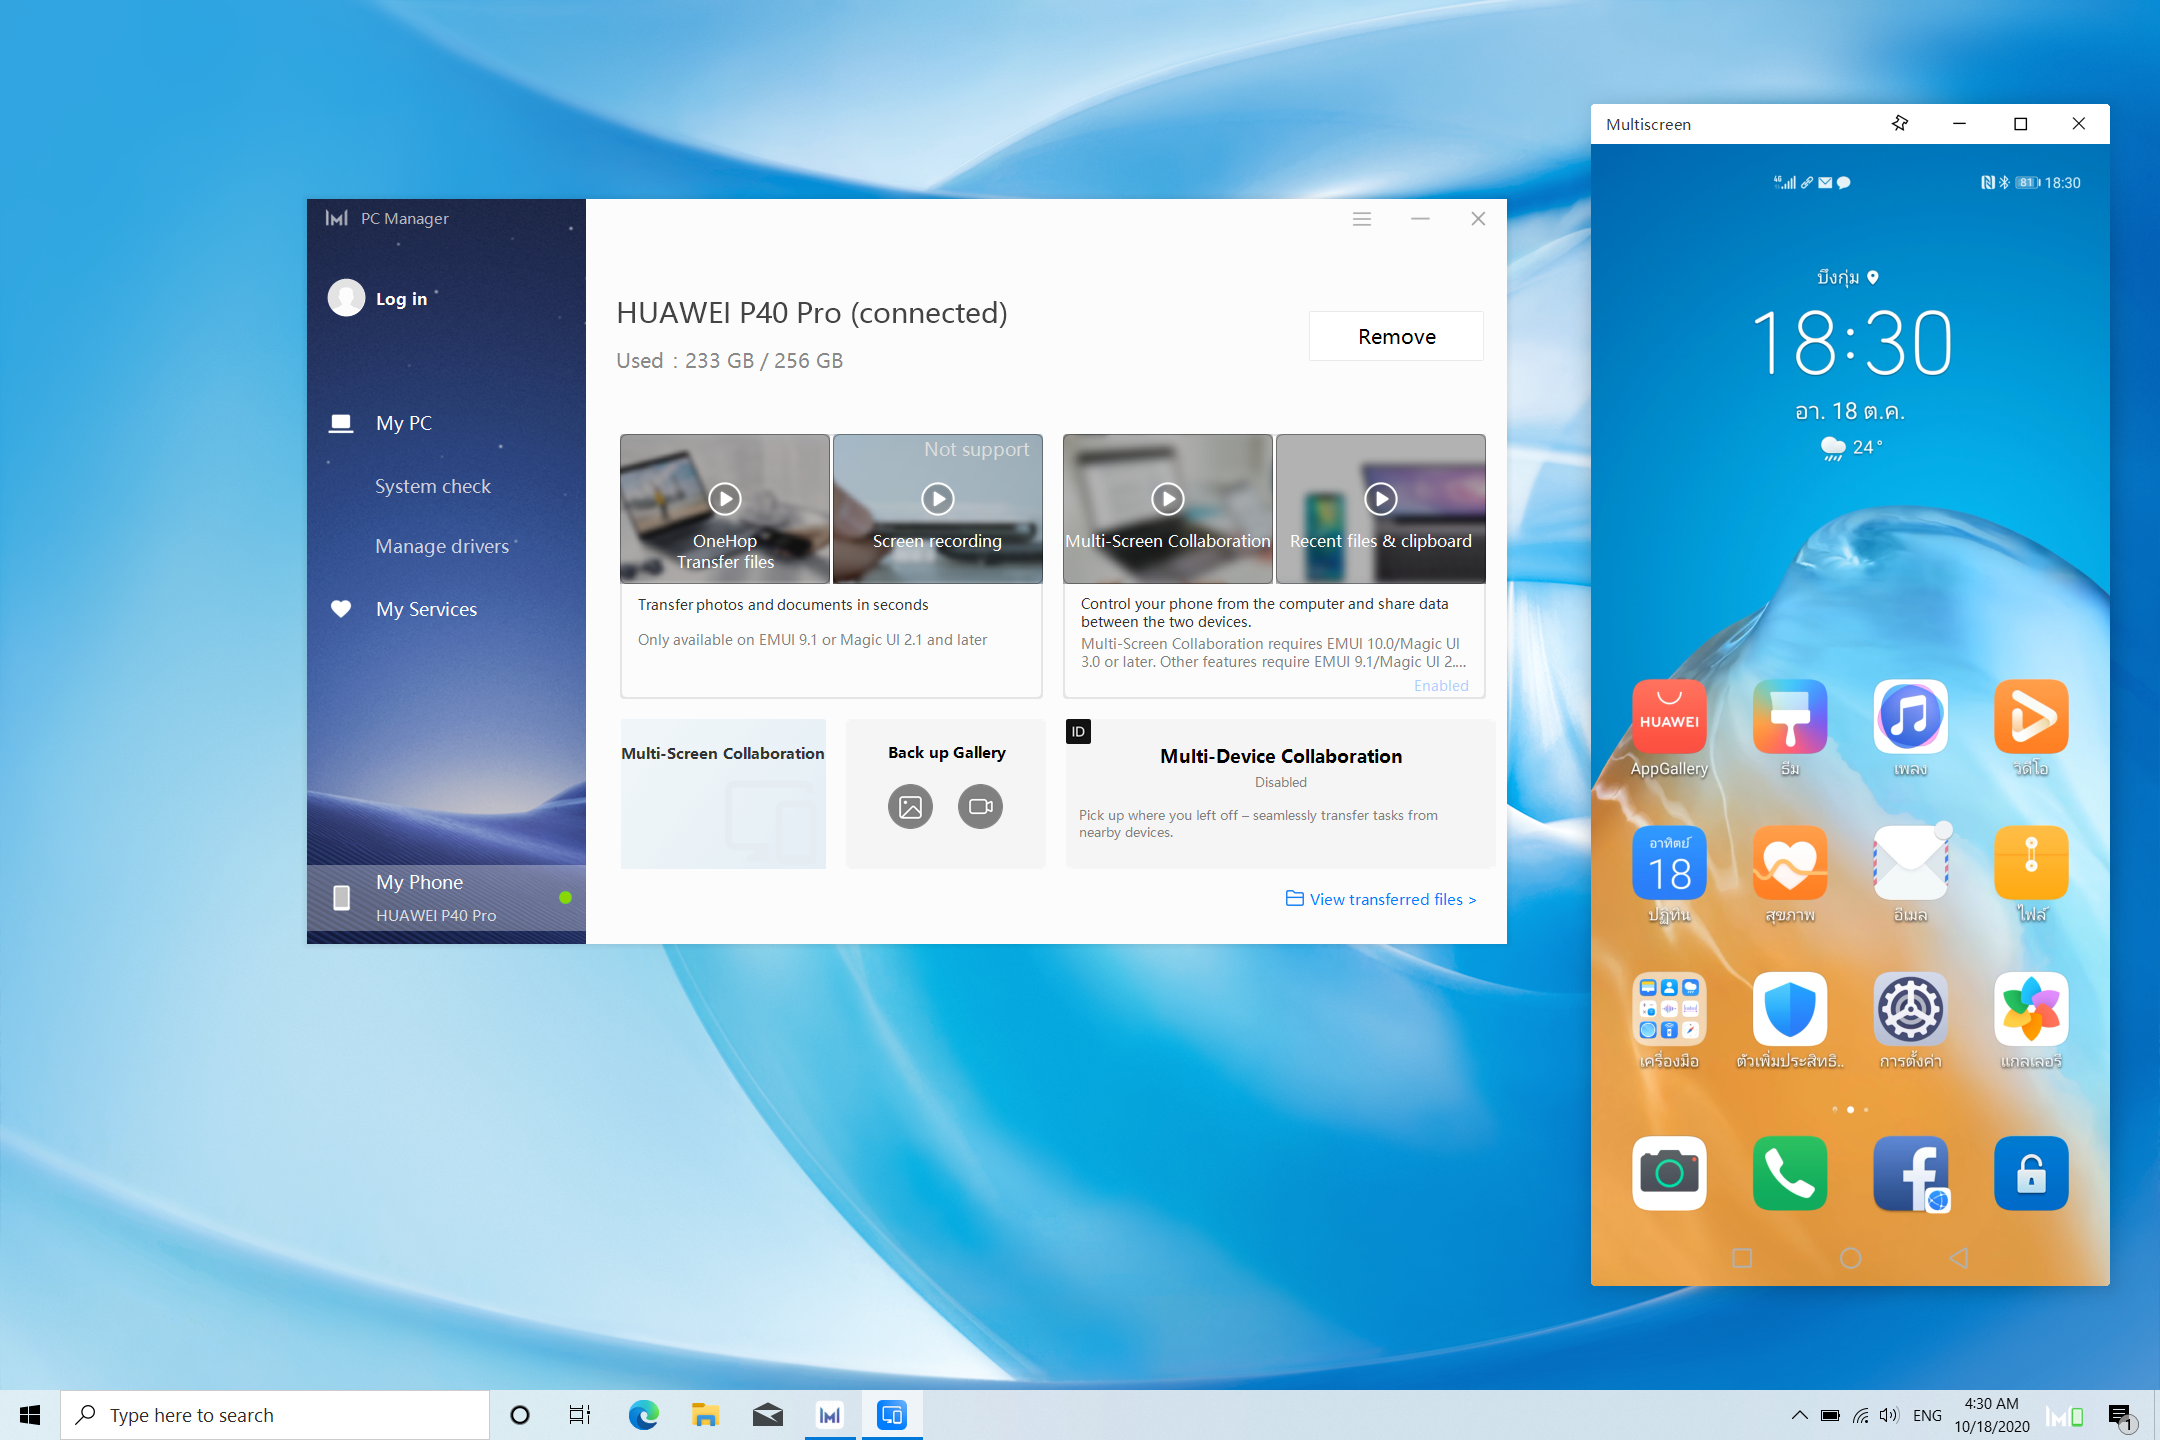Open the Email envelope app
The width and height of the screenshot is (2160, 1440).
(x=1910, y=862)
